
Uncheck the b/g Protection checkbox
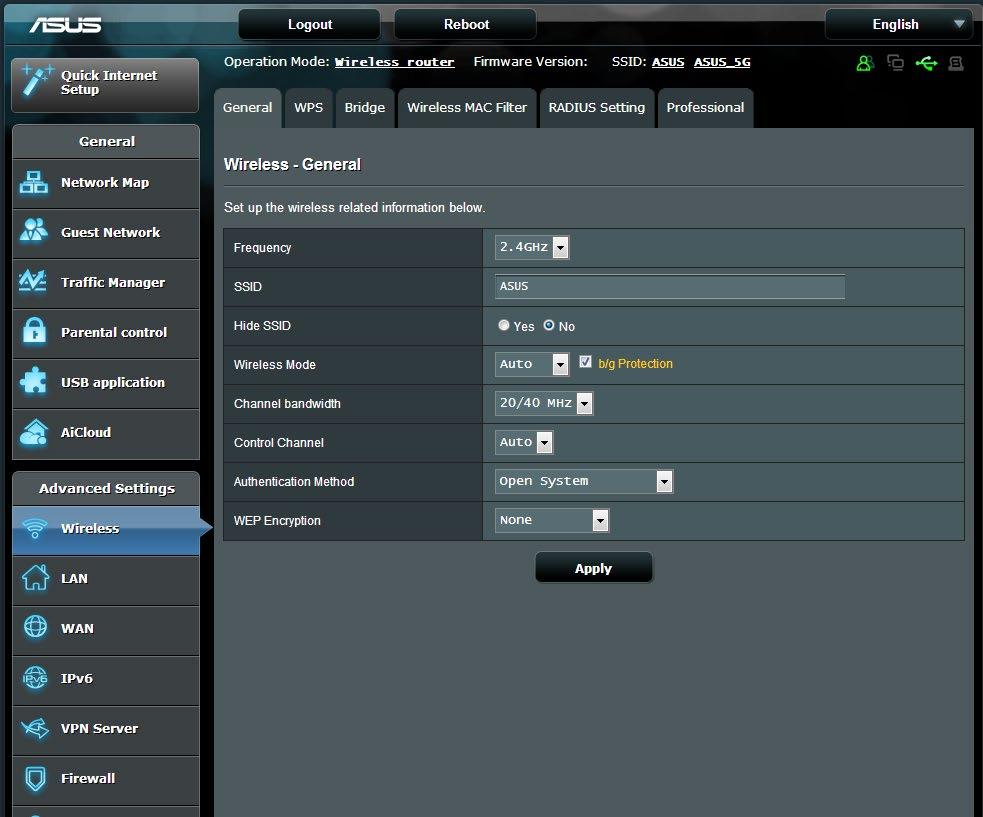pos(585,362)
